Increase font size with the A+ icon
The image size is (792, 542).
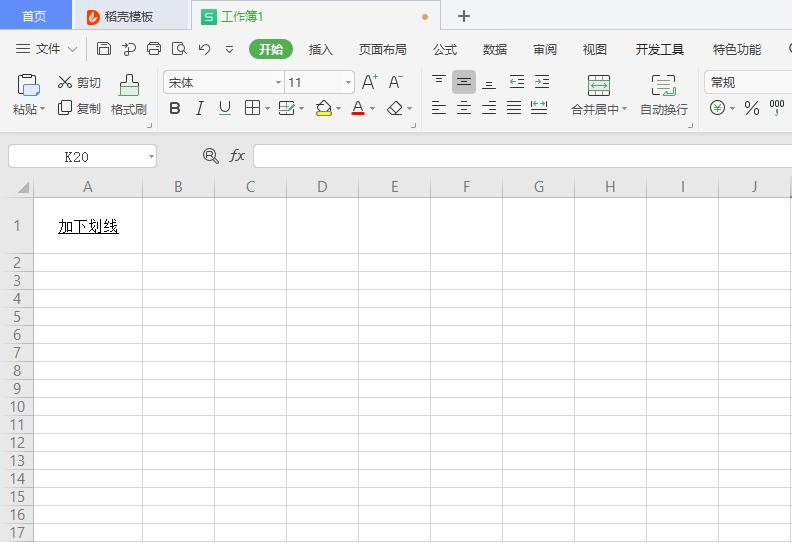click(x=370, y=82)
